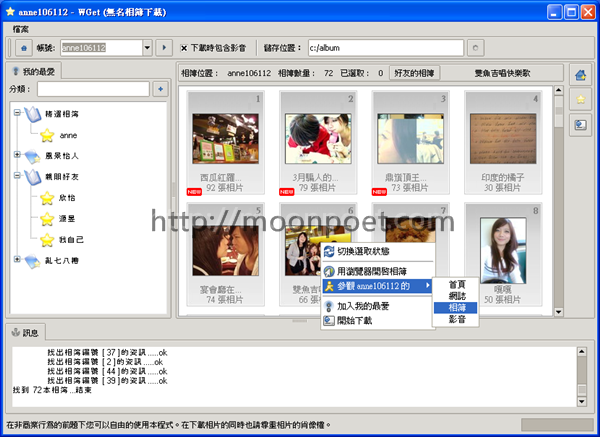Select album thumbnail 4 印度的橘子
This screenshot has height=437, width=600.
coord(503,142)
